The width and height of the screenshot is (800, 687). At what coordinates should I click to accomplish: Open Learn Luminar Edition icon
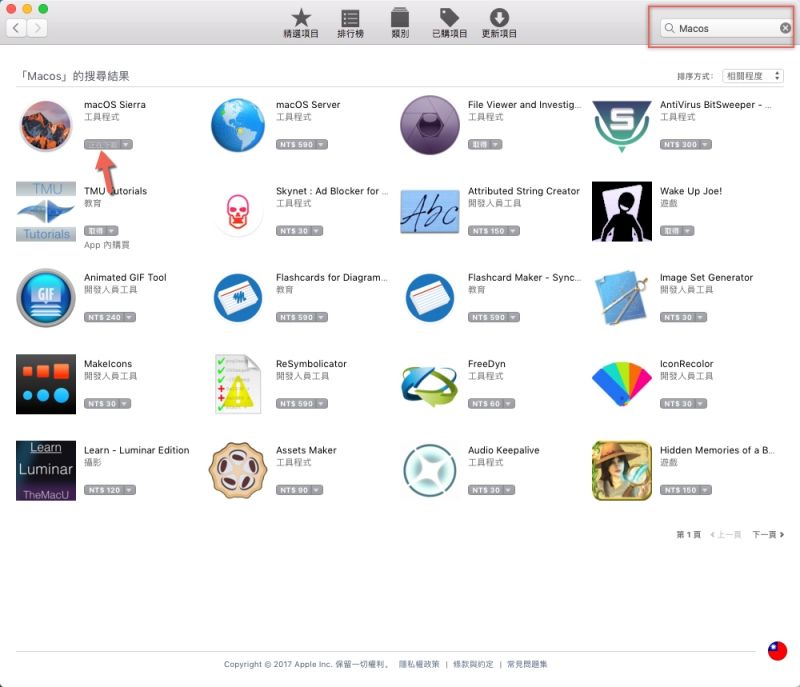(x=46, y=470)
